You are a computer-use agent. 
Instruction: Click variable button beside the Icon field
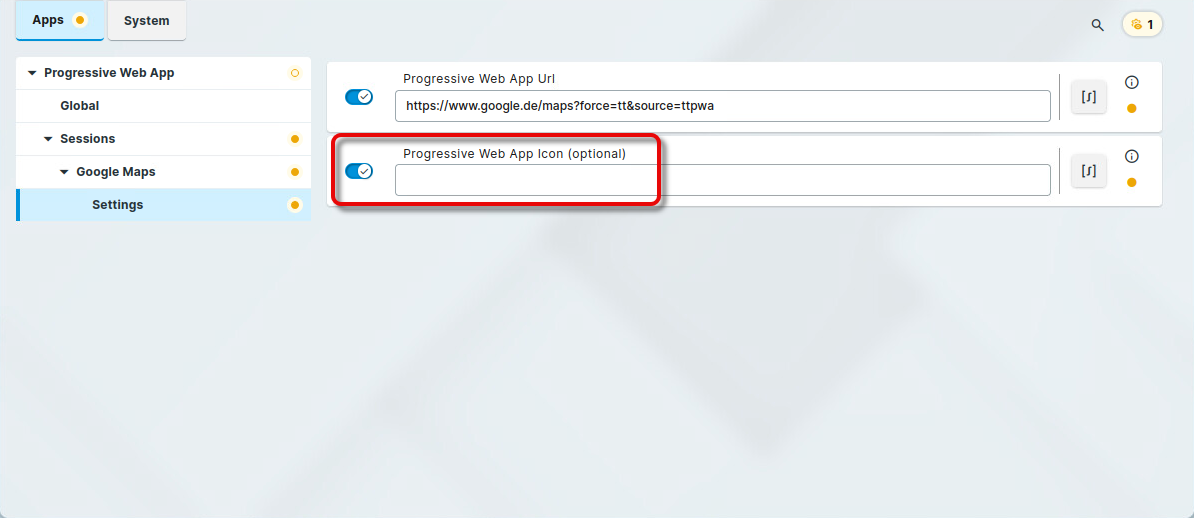click(x=1089, y=171)
